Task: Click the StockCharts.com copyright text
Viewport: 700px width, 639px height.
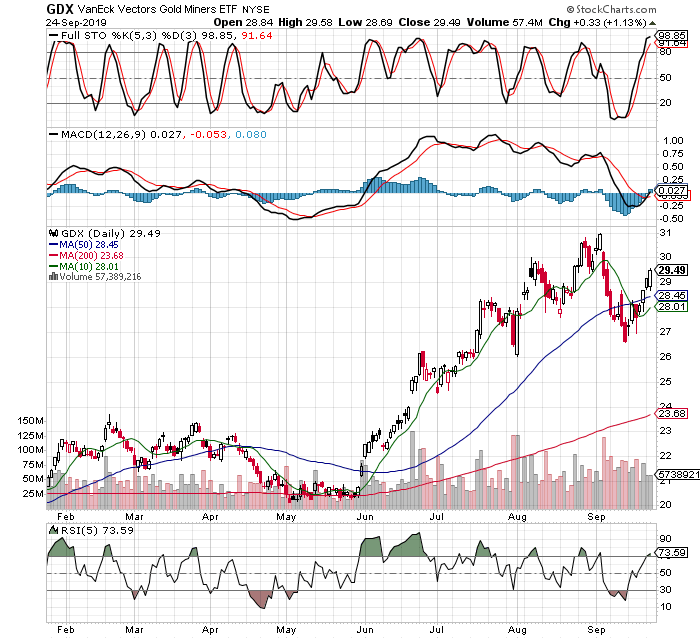Action: point(612,9)
